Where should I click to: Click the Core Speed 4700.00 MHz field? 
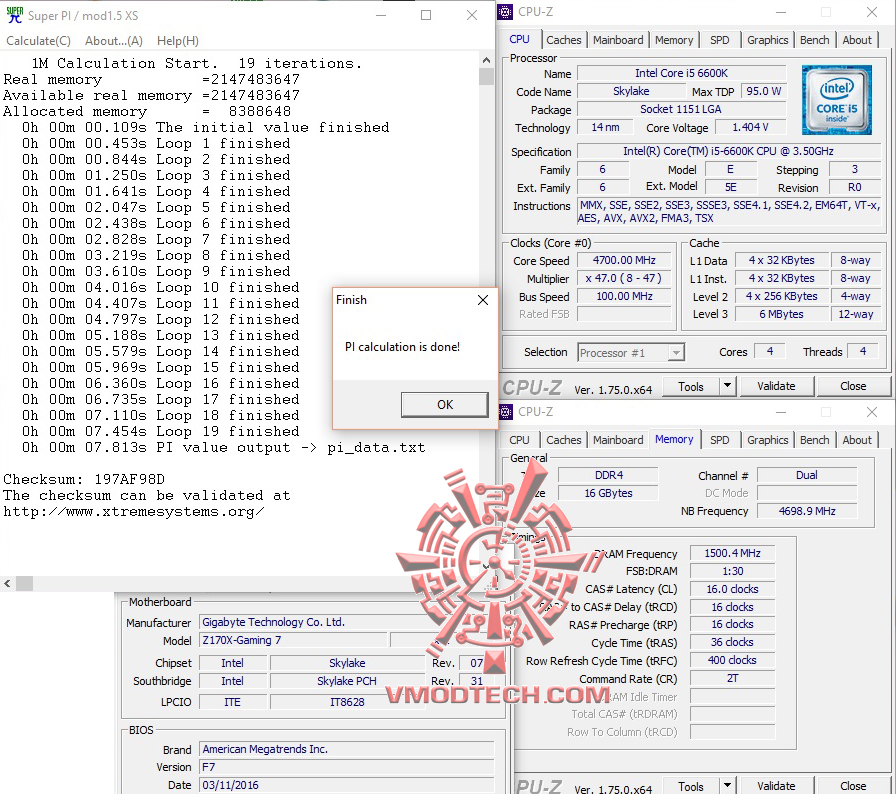[x=624, y=260]
